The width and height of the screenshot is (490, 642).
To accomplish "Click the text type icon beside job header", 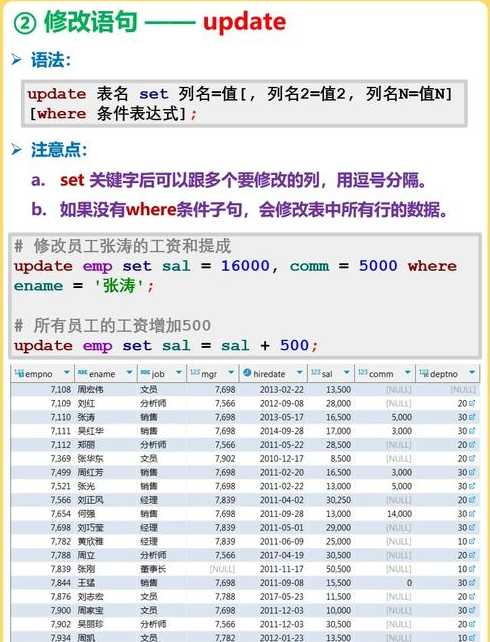I will (145, 373).
